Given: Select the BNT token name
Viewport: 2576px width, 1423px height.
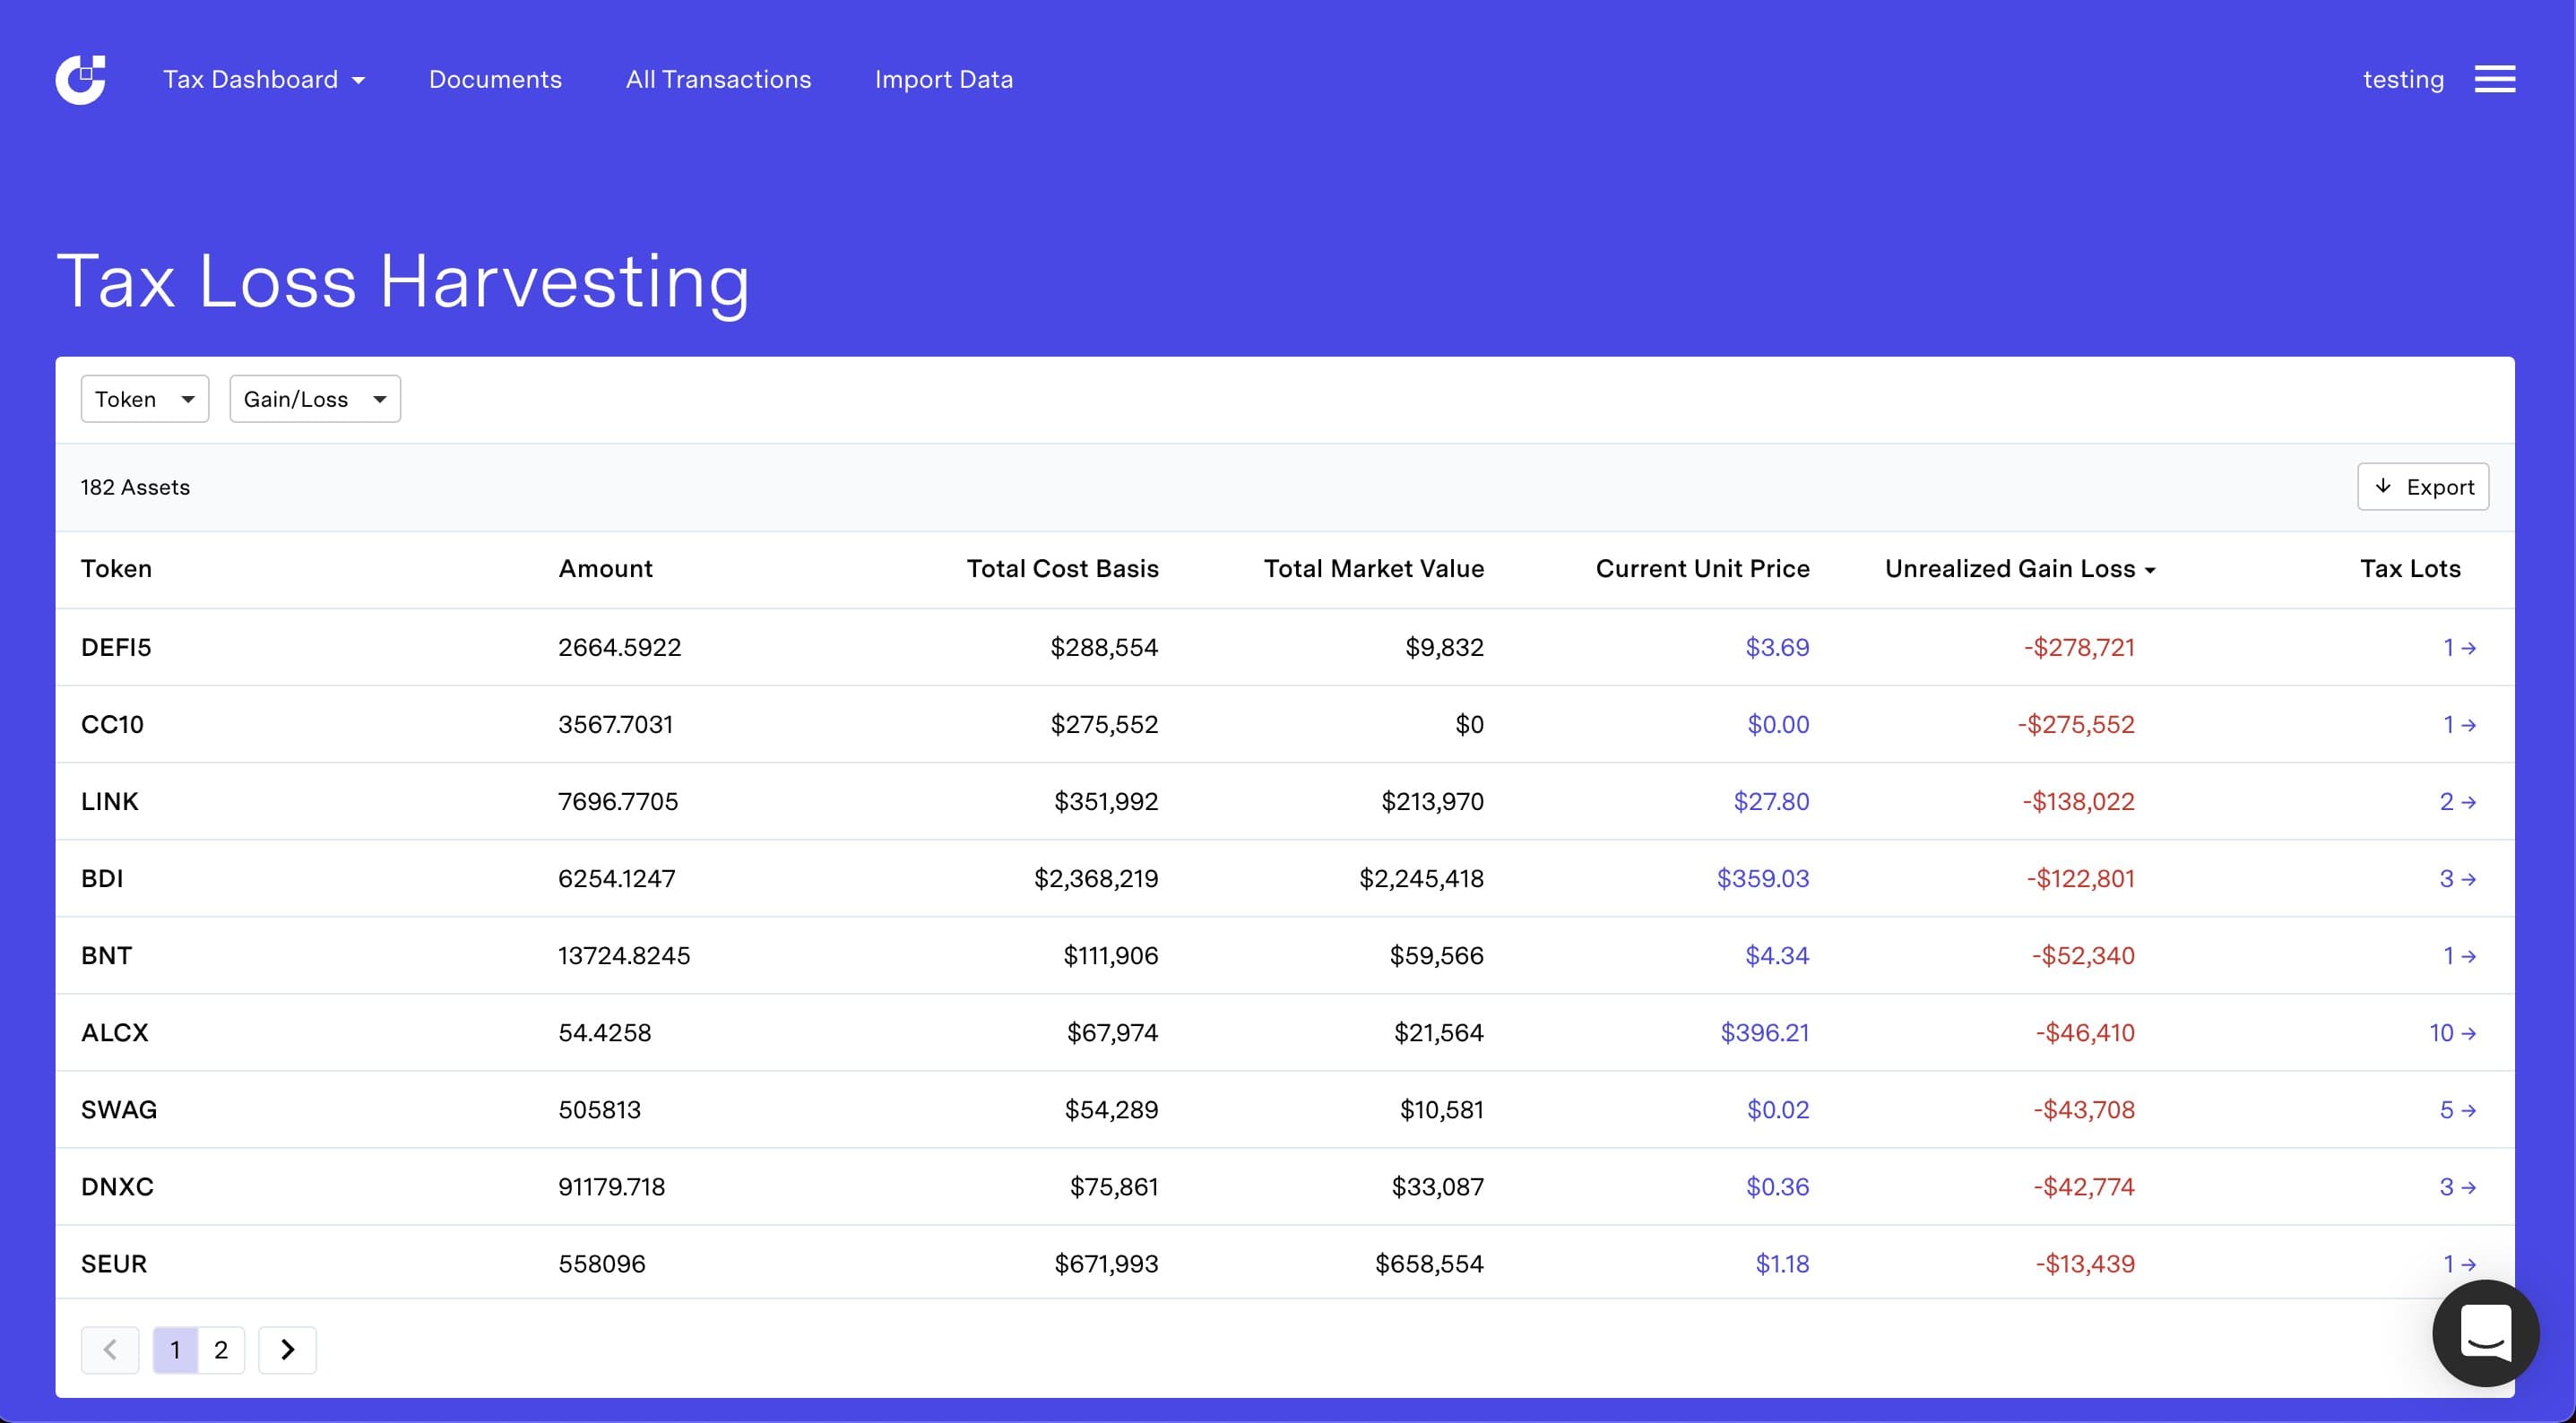Looking at the screenshot, I should click(x=106, y=955).
